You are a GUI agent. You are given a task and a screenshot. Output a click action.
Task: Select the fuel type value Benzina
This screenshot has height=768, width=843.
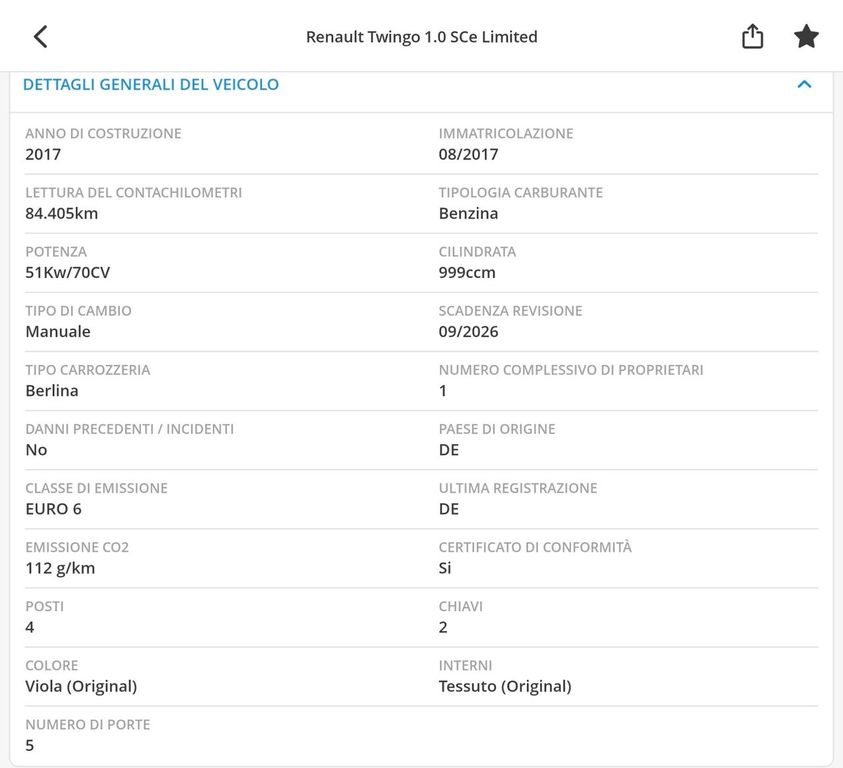(x=468, y=214)
